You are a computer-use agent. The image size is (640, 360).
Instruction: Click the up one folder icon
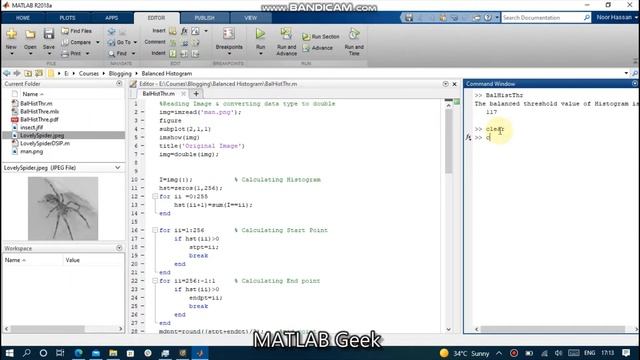(x=28, y=73)
